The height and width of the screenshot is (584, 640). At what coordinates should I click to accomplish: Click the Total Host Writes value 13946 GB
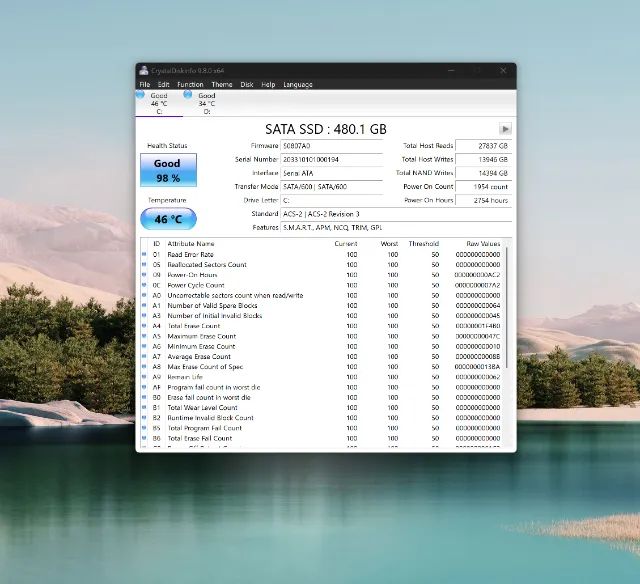point(484,159)
